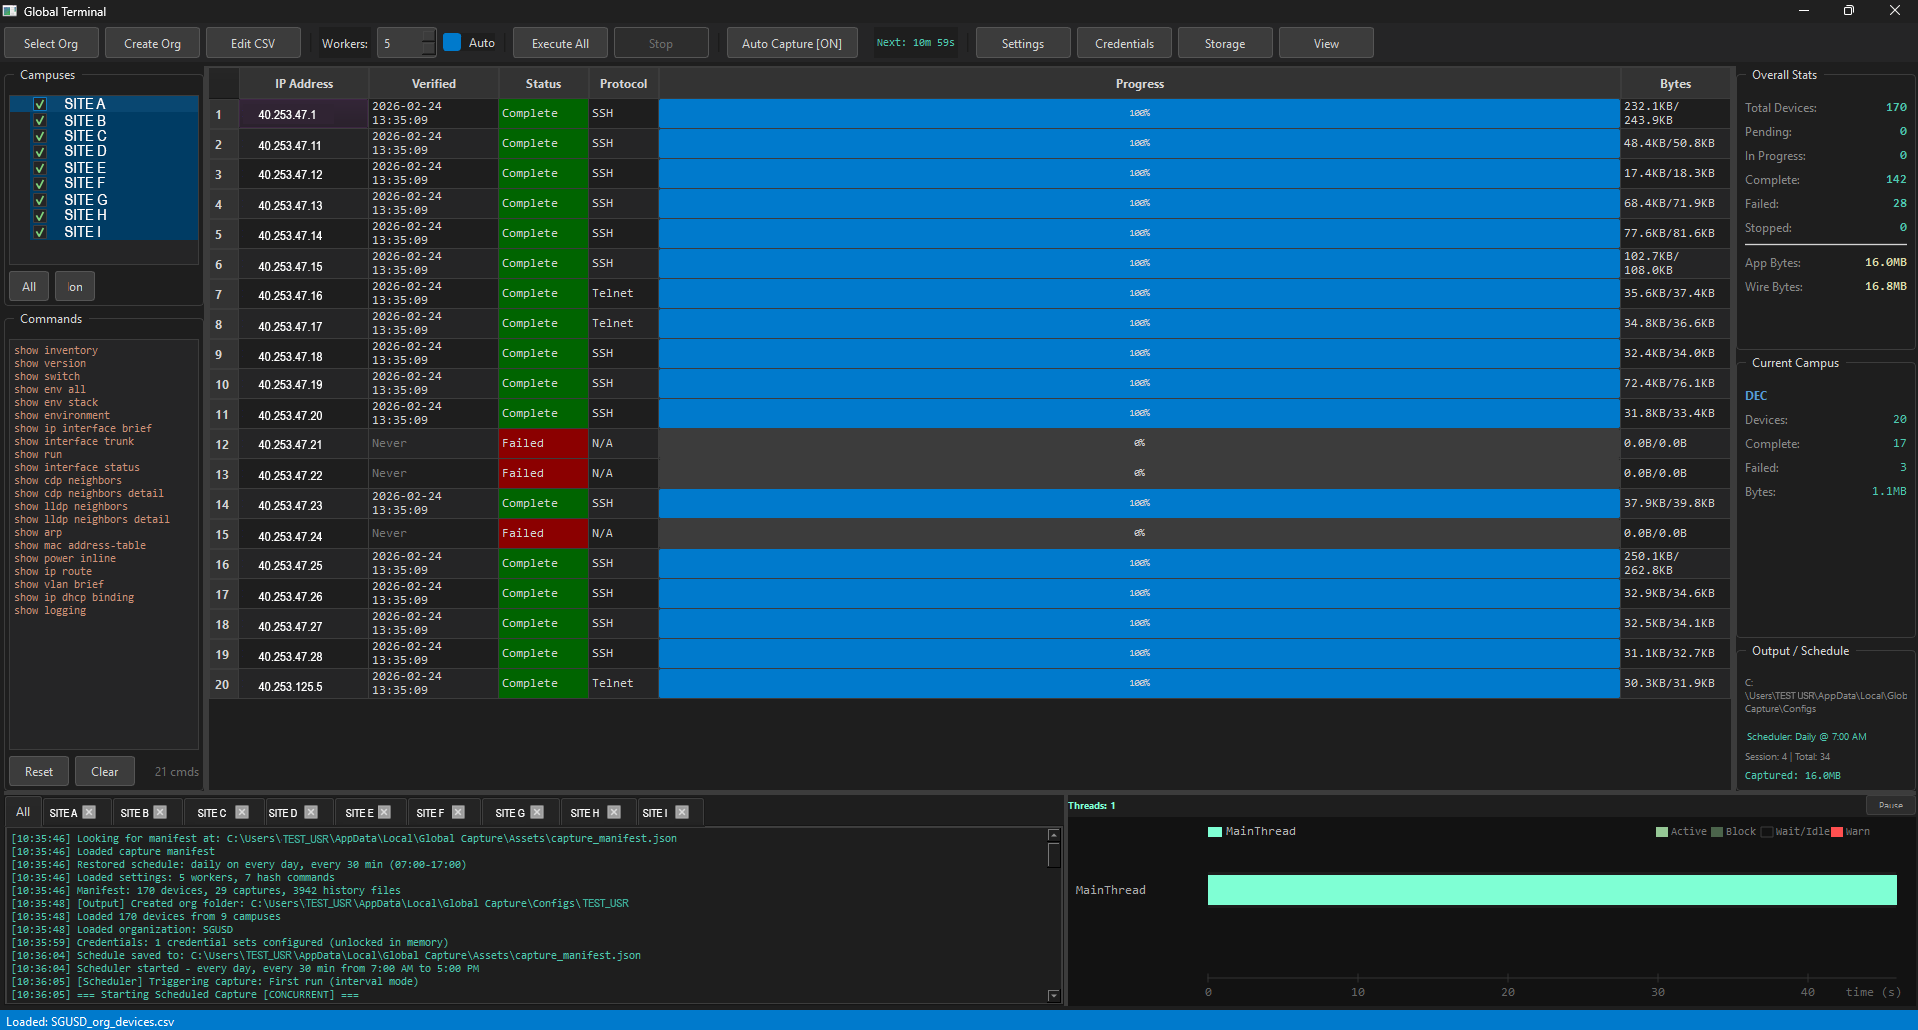Decrease Workers count with the down stepper arrow

428,49
